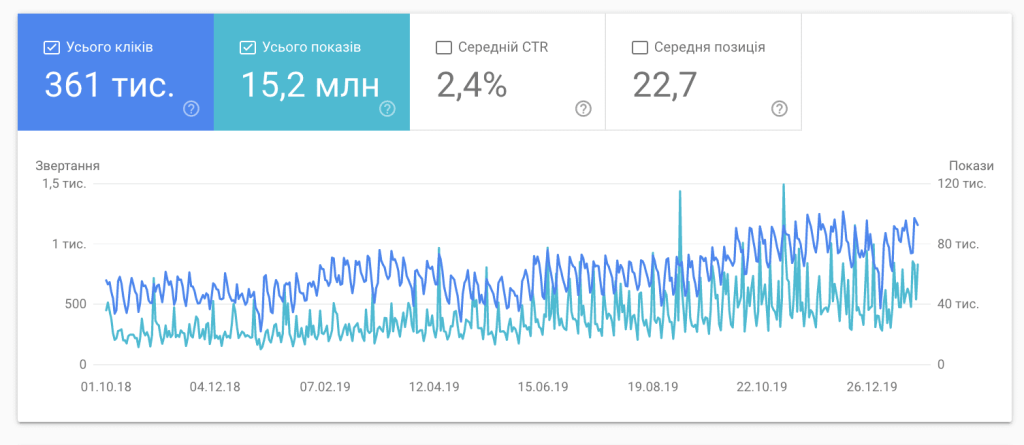Screen dimensions: 1024x445
Task: Click the tallest impressions peak near 22.10.19
Action: [x=783, y=188]
